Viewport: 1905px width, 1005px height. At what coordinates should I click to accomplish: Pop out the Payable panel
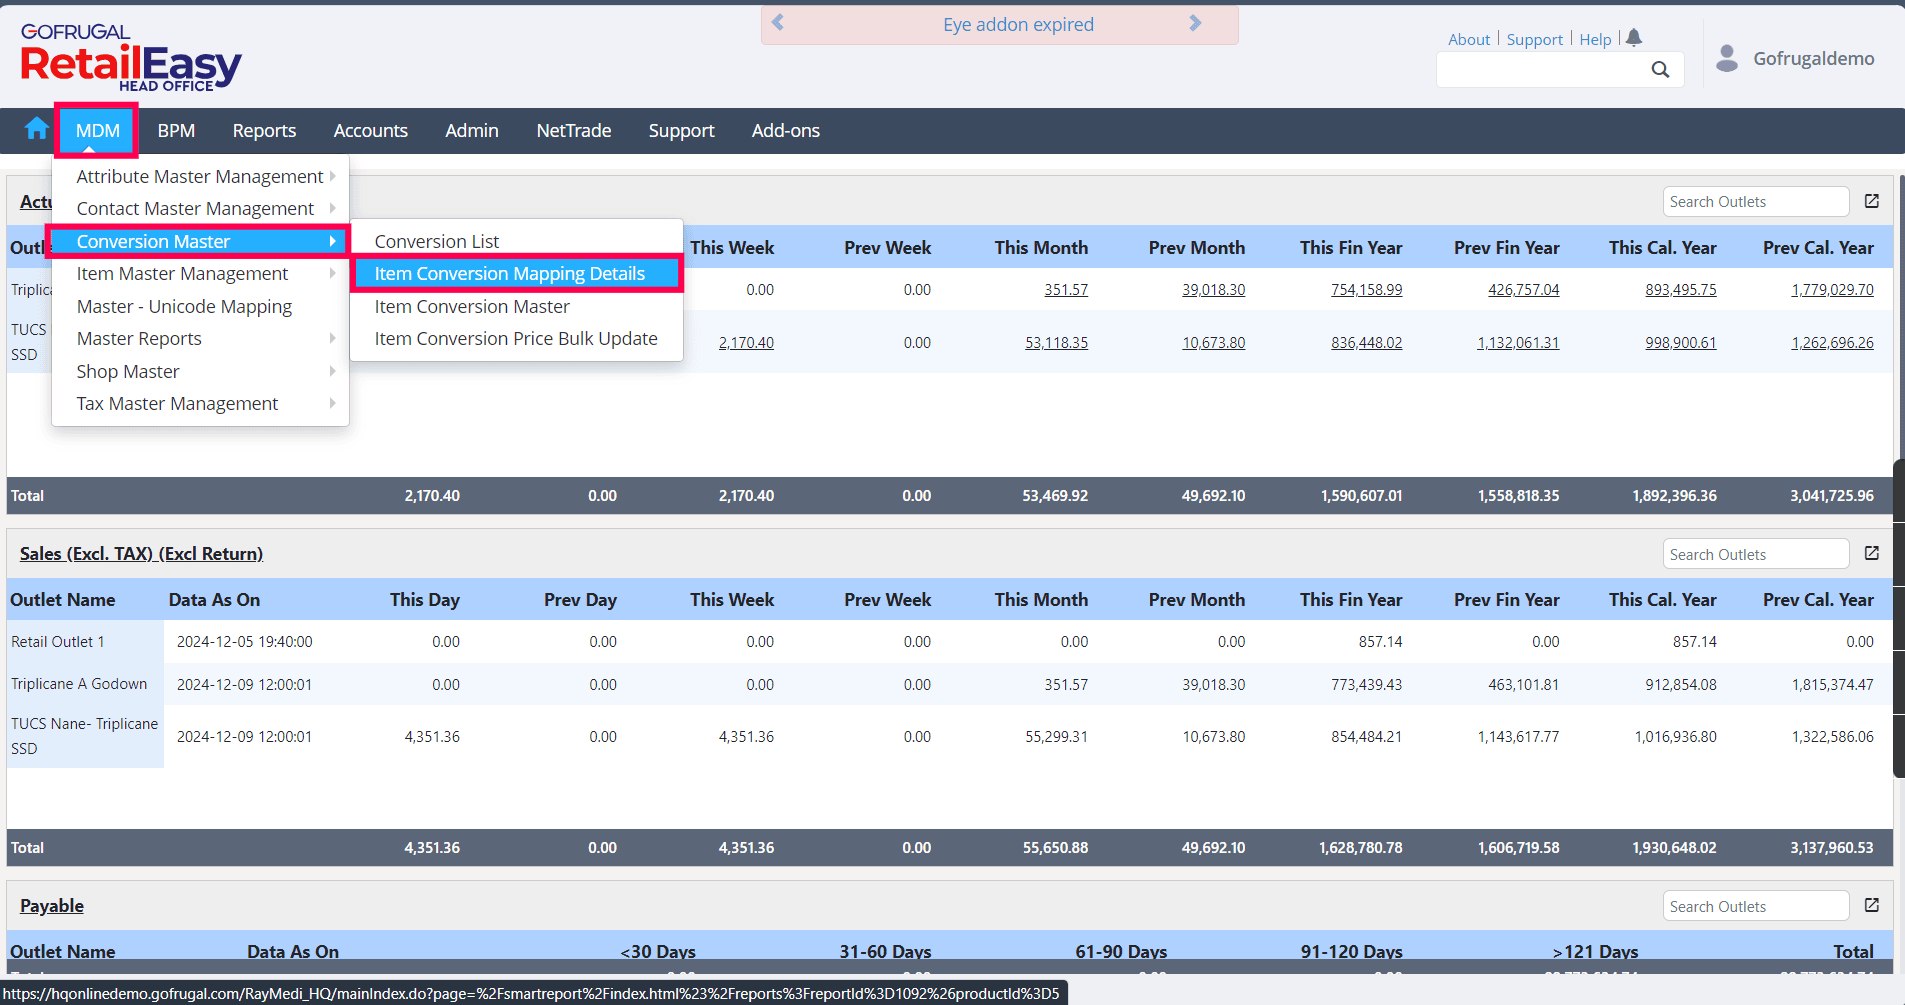click(x=1872, y=906)
